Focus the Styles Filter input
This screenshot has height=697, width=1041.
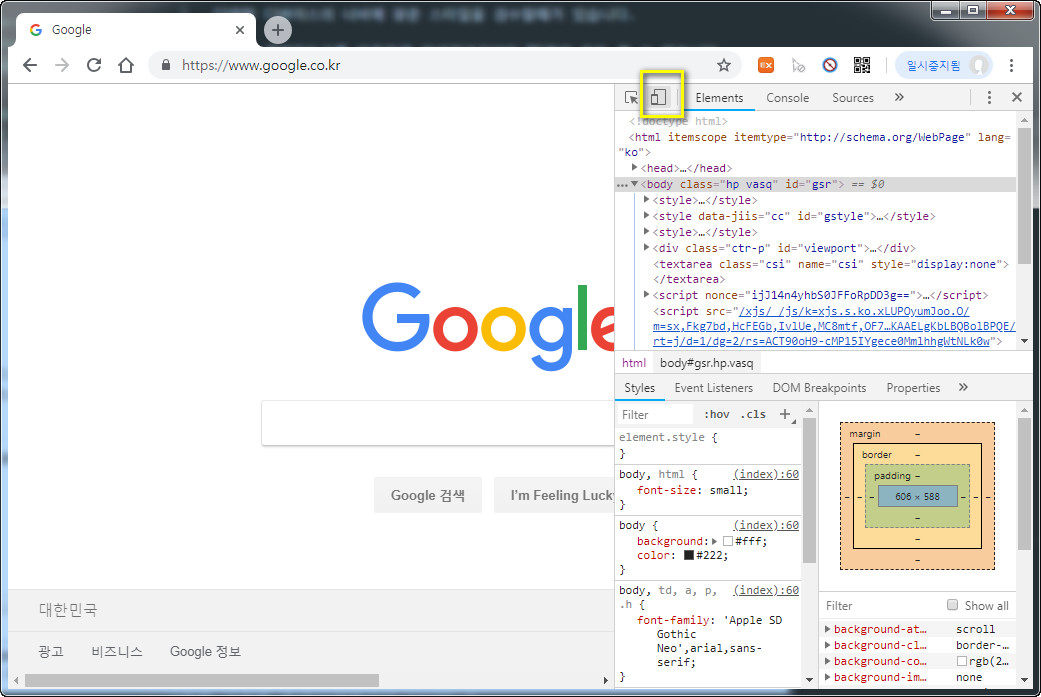[656, 414]
